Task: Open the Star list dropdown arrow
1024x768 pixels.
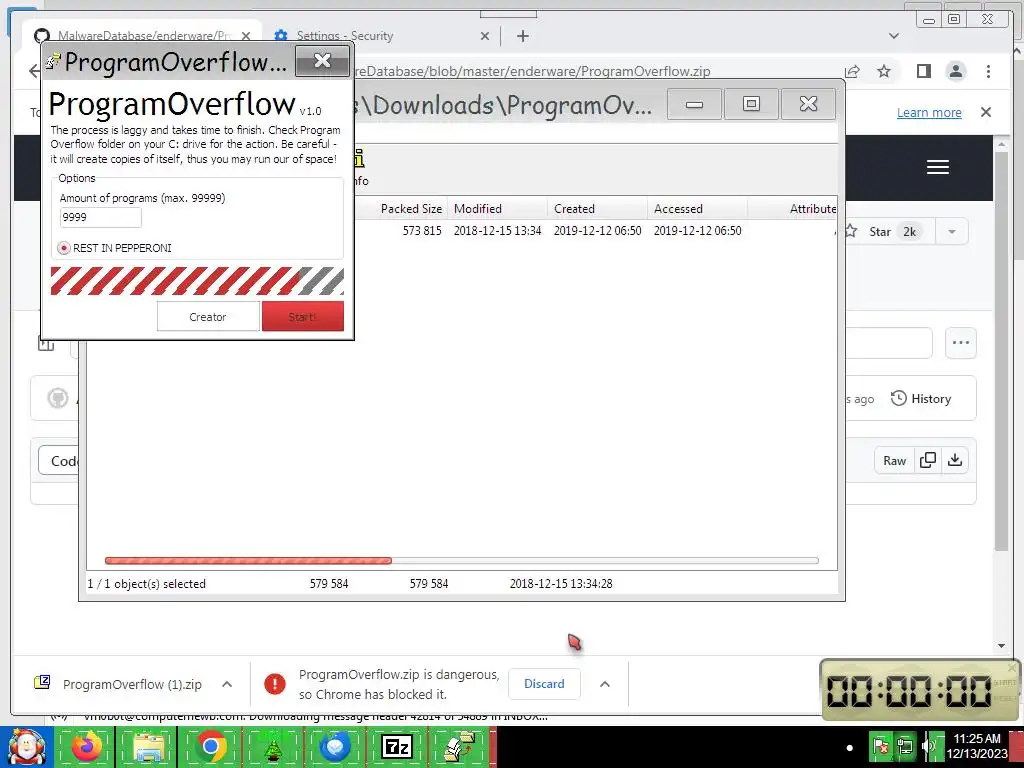Action: click(952, 232)
